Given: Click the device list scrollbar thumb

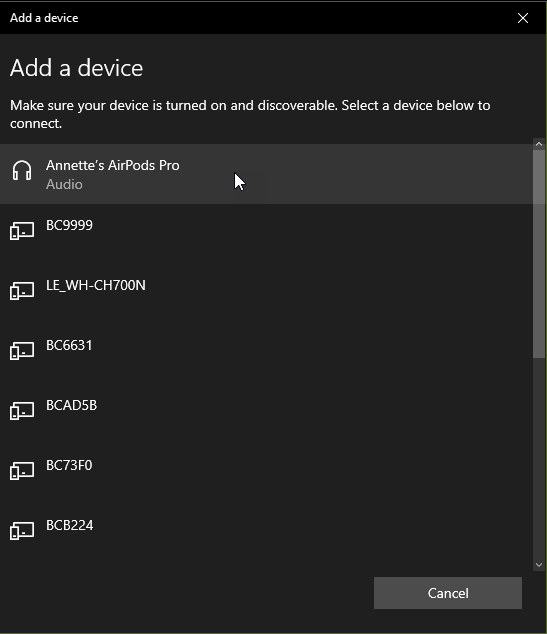Looking at the screenshot, I should coord(539,254).
